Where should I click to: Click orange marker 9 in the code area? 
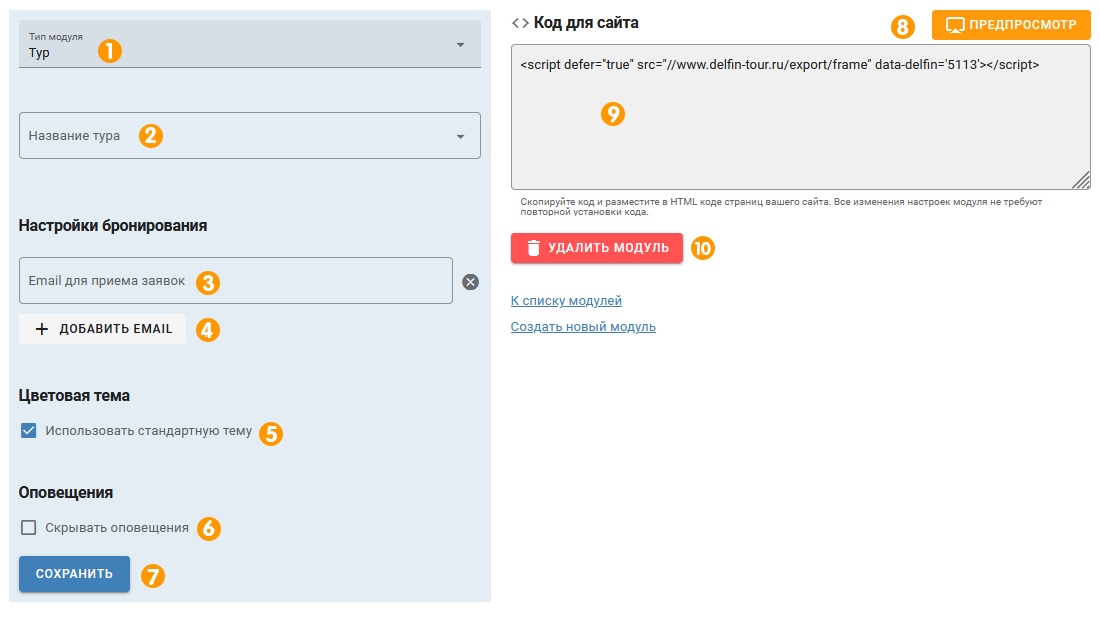click(x=613, y=114)
